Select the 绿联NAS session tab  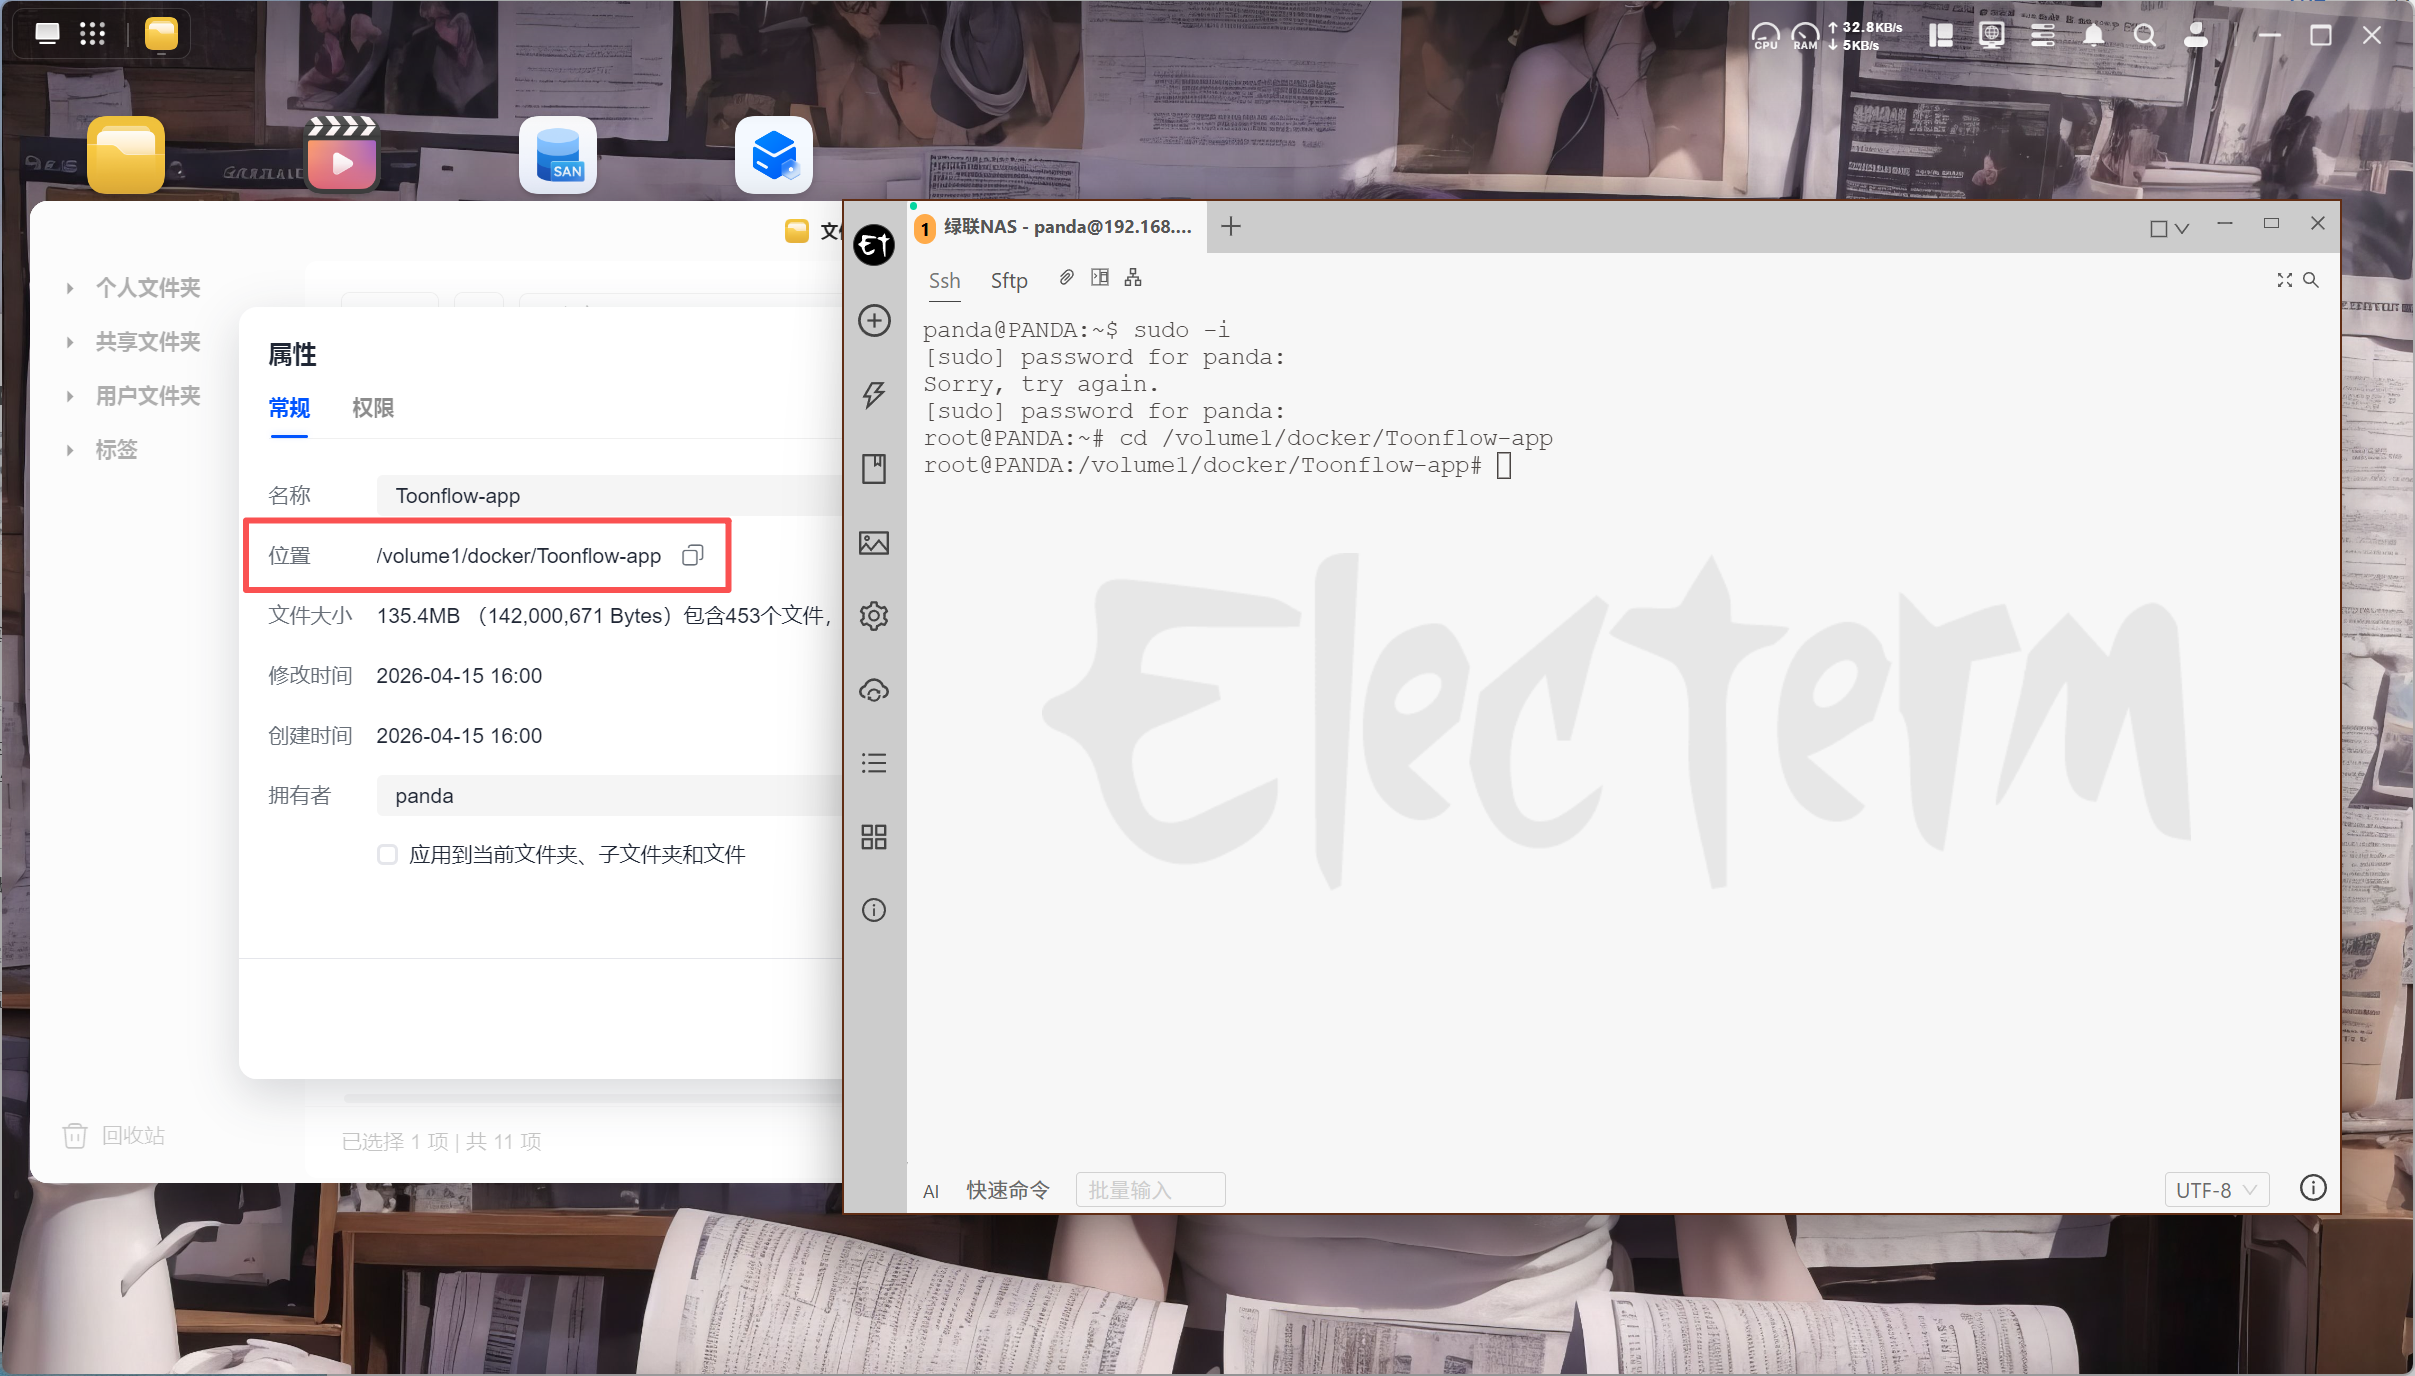pos(1058,227)
